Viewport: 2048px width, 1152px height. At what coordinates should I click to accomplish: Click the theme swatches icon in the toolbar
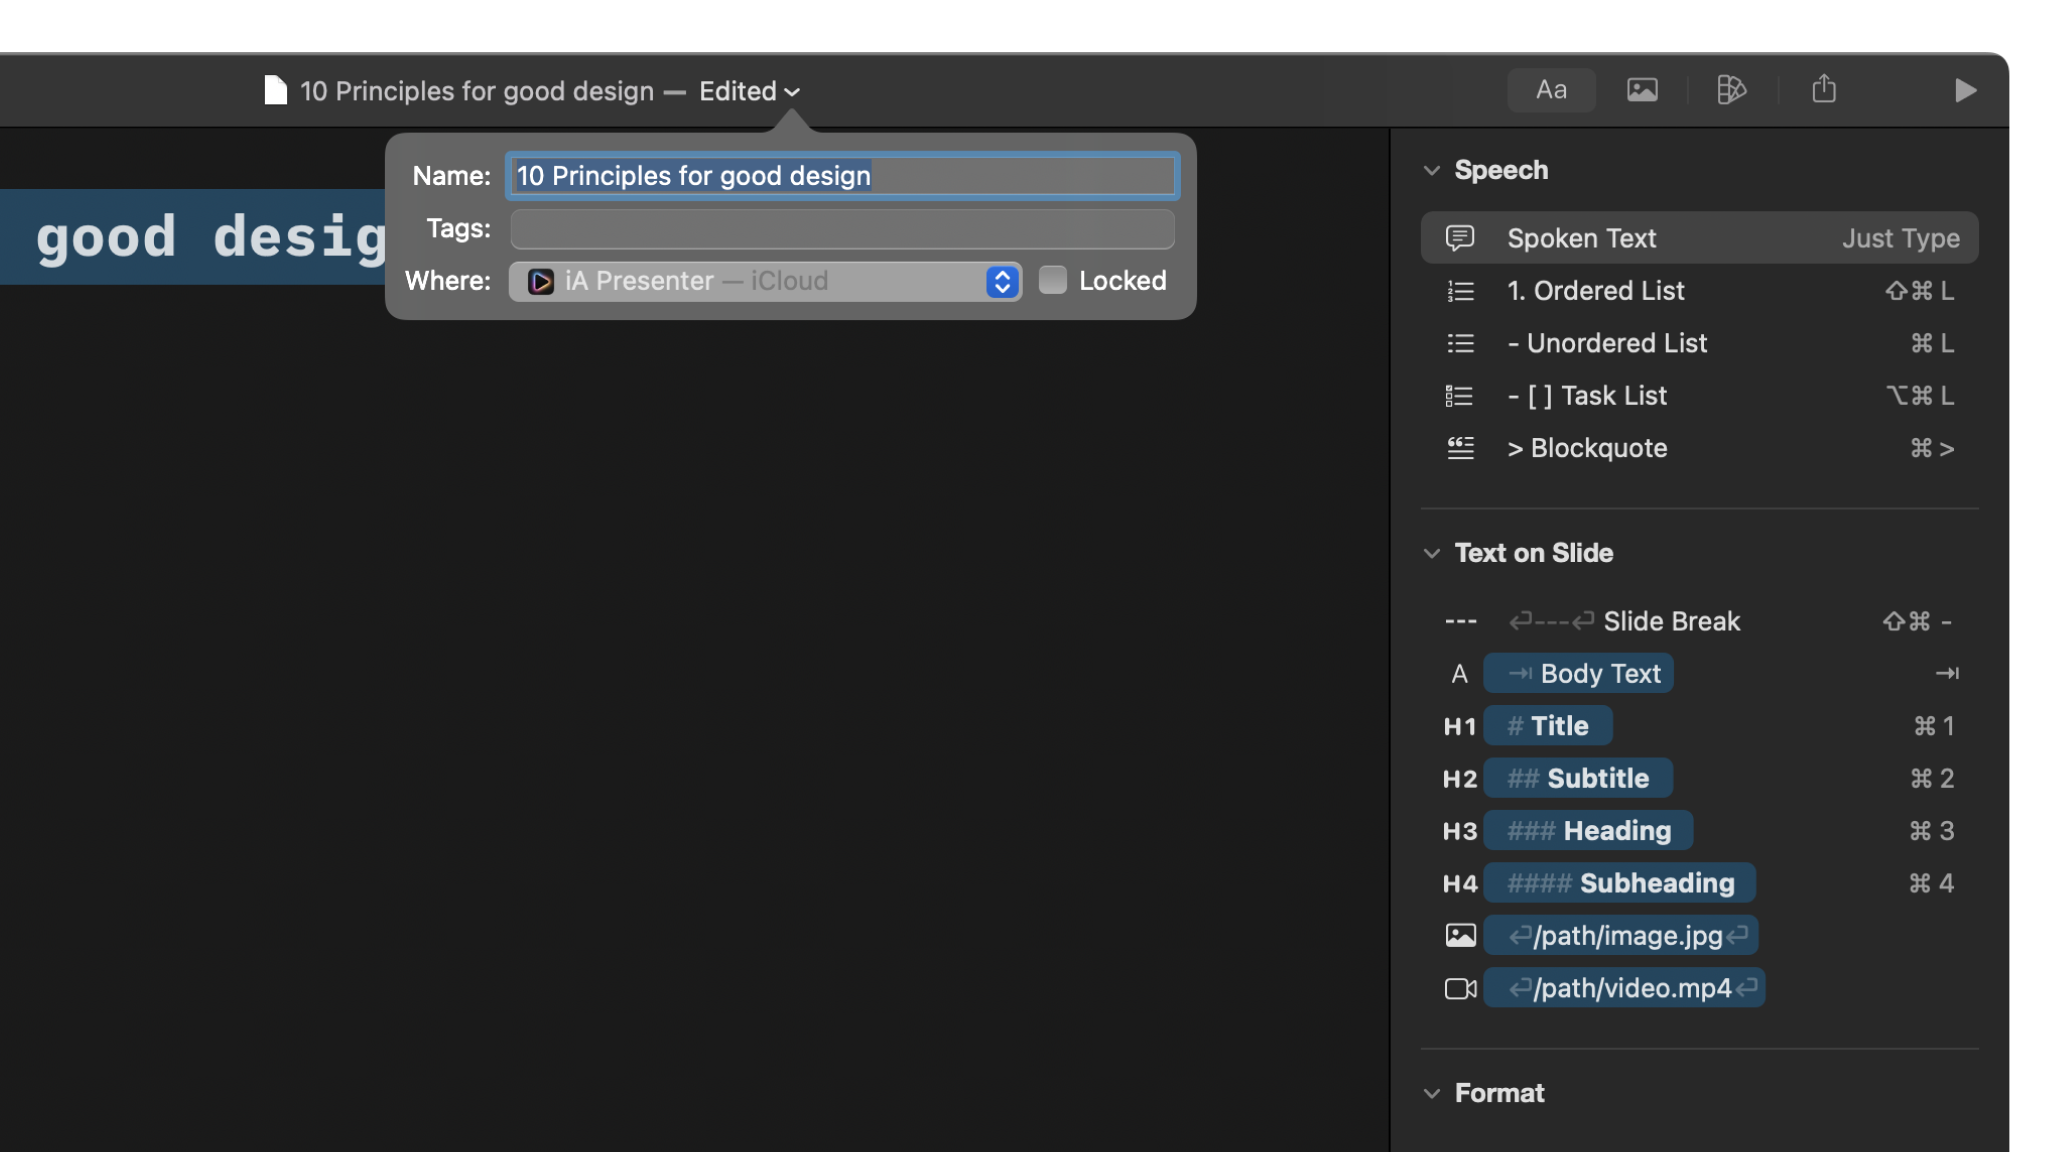click(x=1731, y=90)
